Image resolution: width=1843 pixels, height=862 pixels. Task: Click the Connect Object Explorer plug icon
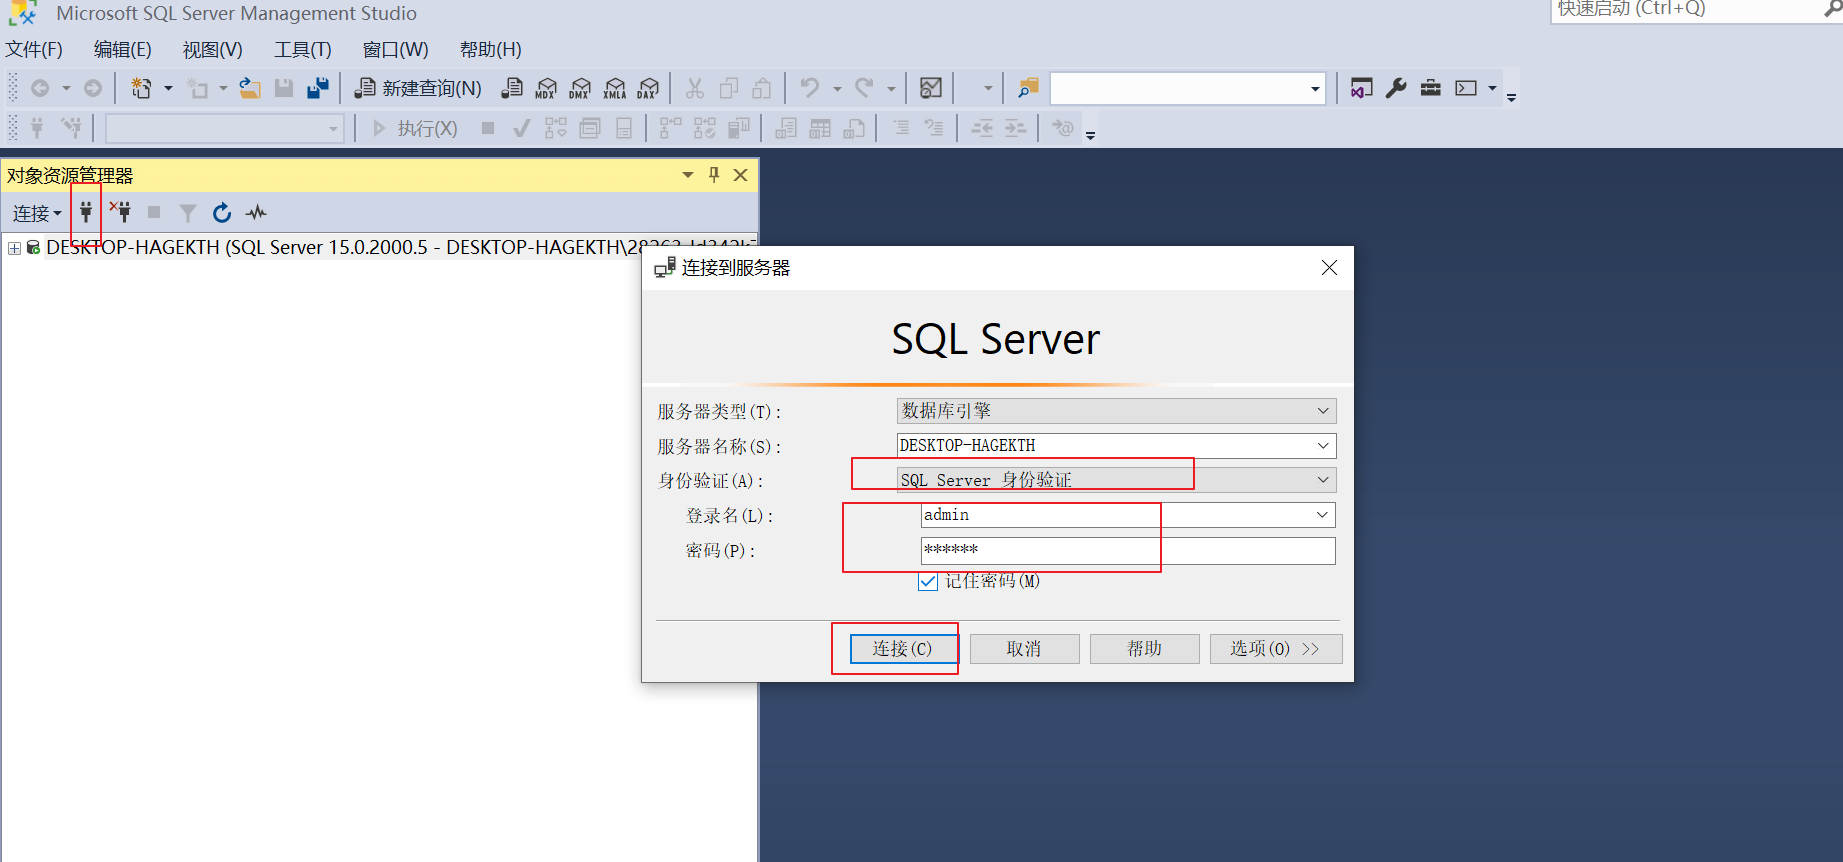[x=86, y=212]
